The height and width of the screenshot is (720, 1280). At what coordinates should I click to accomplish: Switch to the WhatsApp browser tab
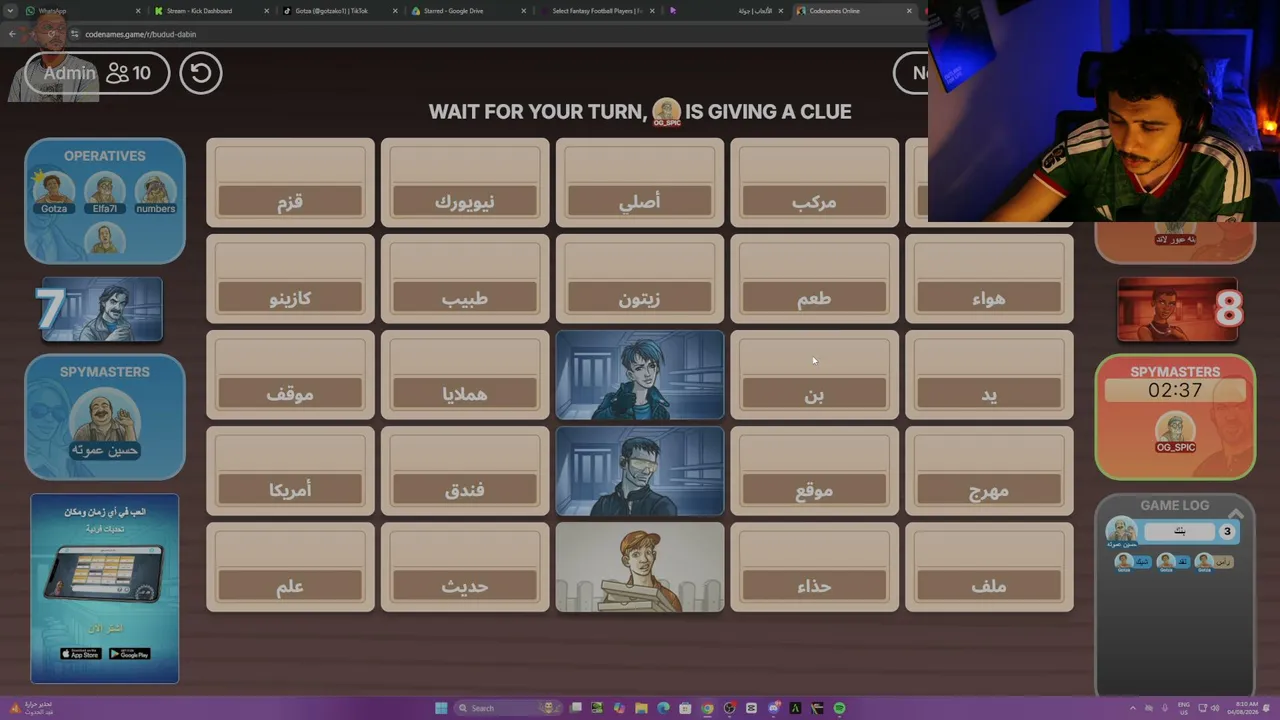tap(83, 11)
